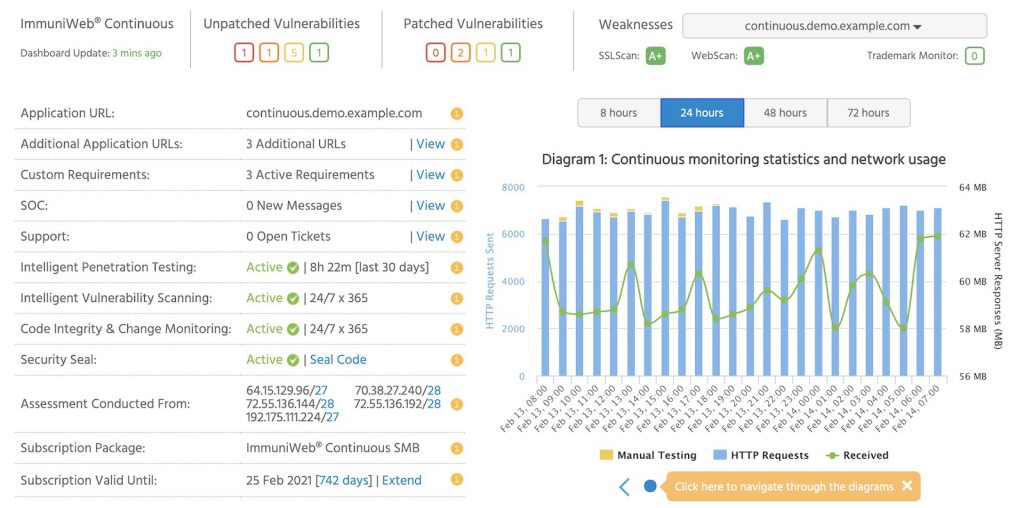Image resolution: width=1024 pixels, height=508 pixels.
Task: Click info icon for Subscription Valid Until
Action: 456,481
